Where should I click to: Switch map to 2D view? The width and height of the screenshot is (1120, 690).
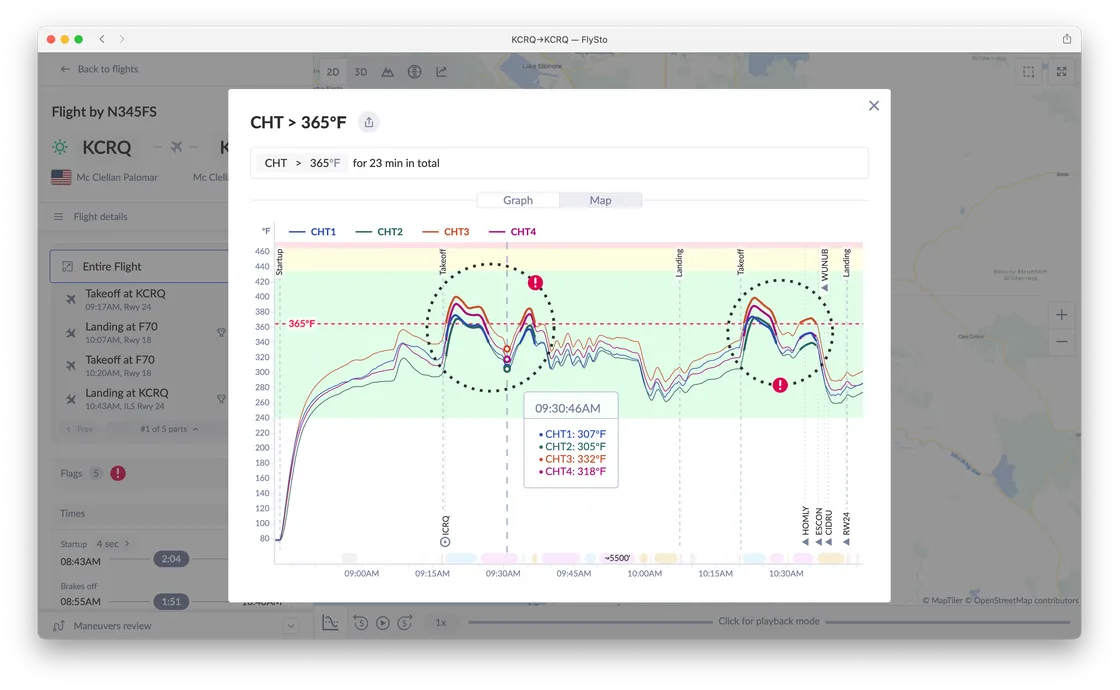coord(333,72)
